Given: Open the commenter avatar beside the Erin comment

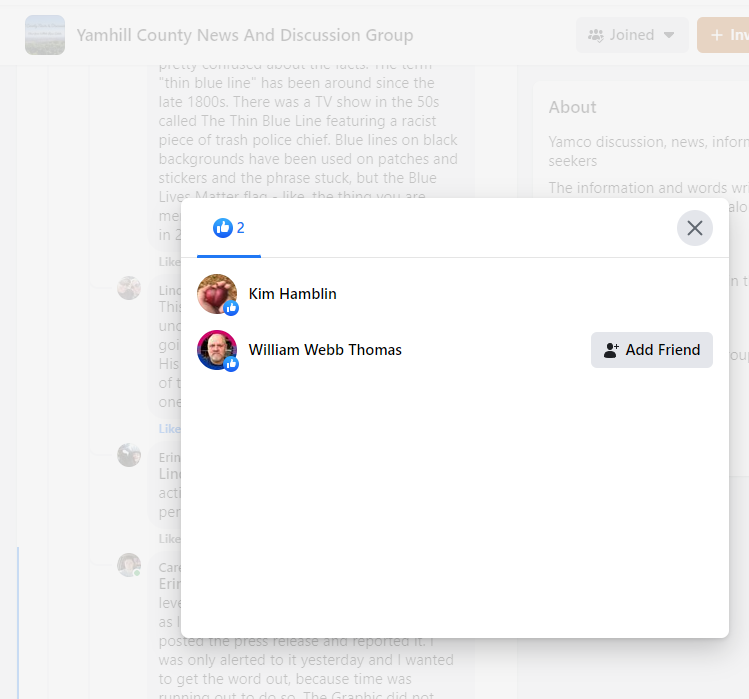Looking at the screenshot, I should (129, 455).
